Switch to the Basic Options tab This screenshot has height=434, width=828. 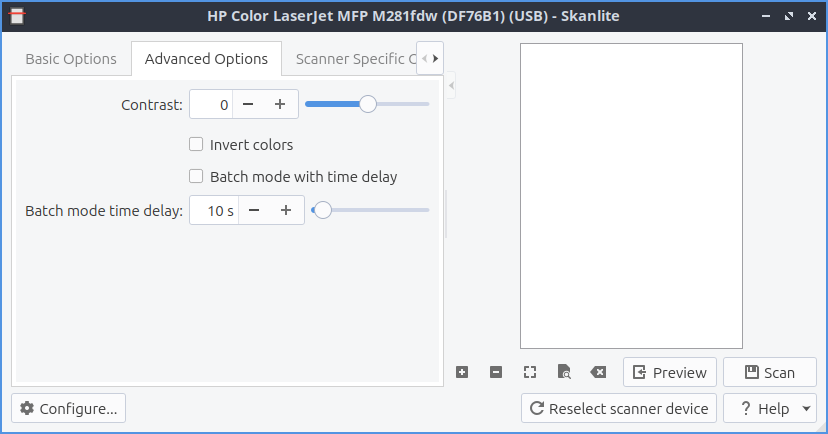(71, 59)
